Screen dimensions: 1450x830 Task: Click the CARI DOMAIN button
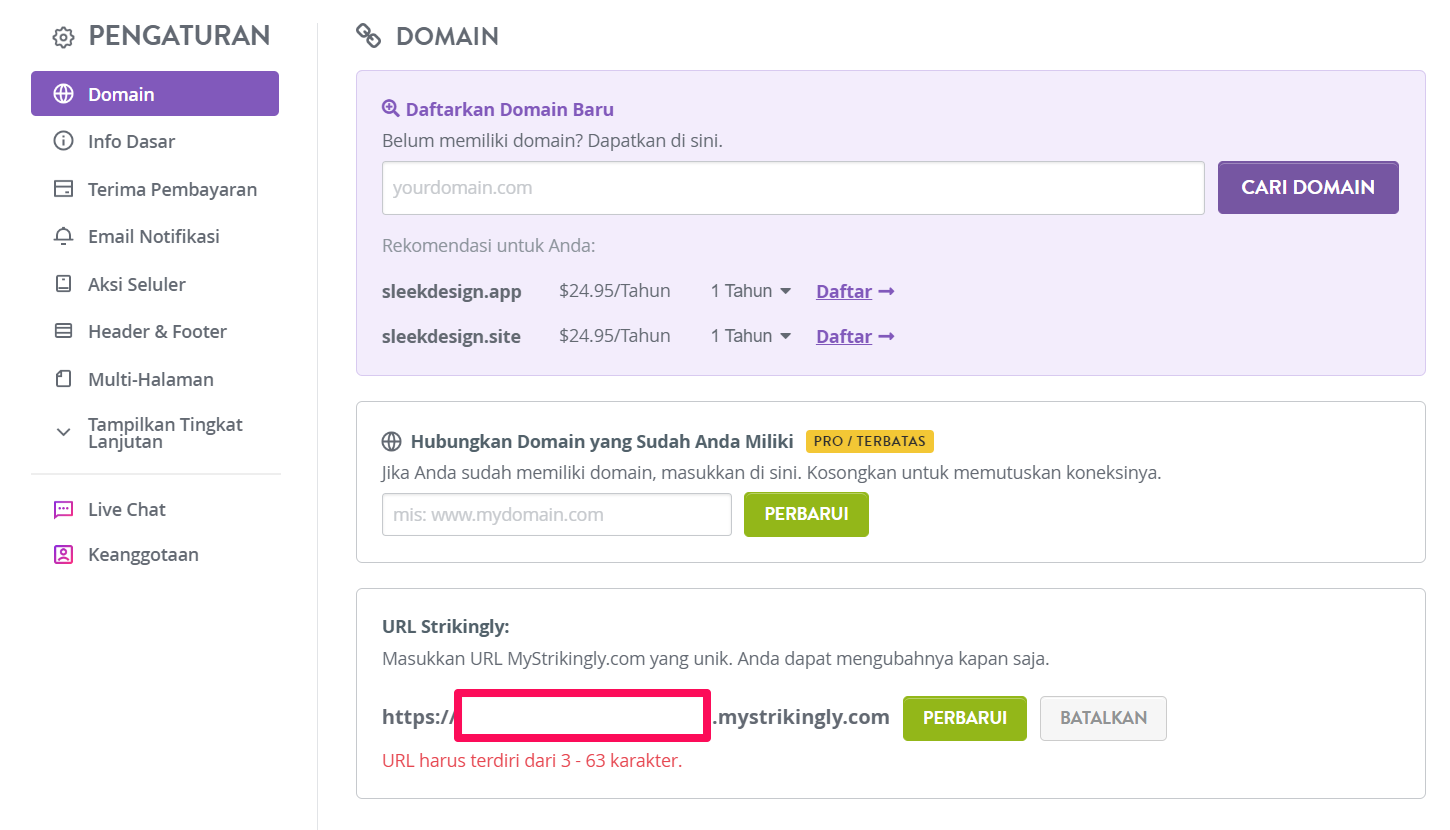click(1308, 187)
